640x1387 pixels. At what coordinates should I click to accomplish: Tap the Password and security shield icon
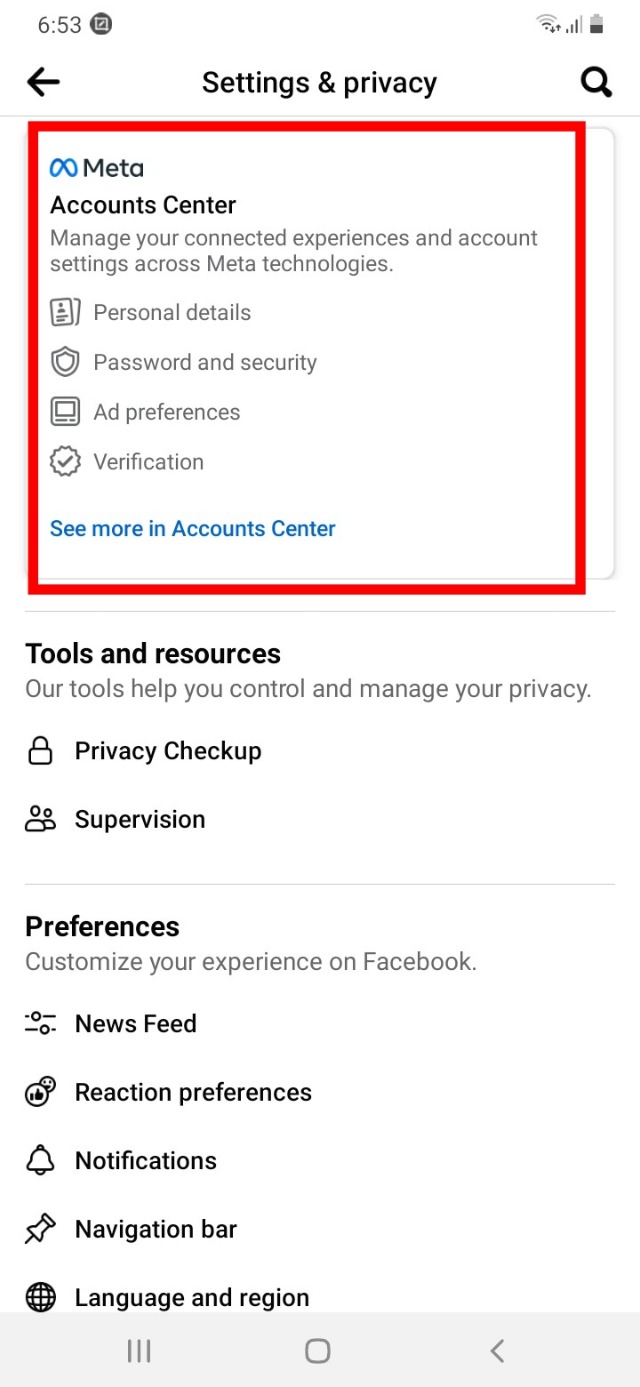tap(65, 362)
